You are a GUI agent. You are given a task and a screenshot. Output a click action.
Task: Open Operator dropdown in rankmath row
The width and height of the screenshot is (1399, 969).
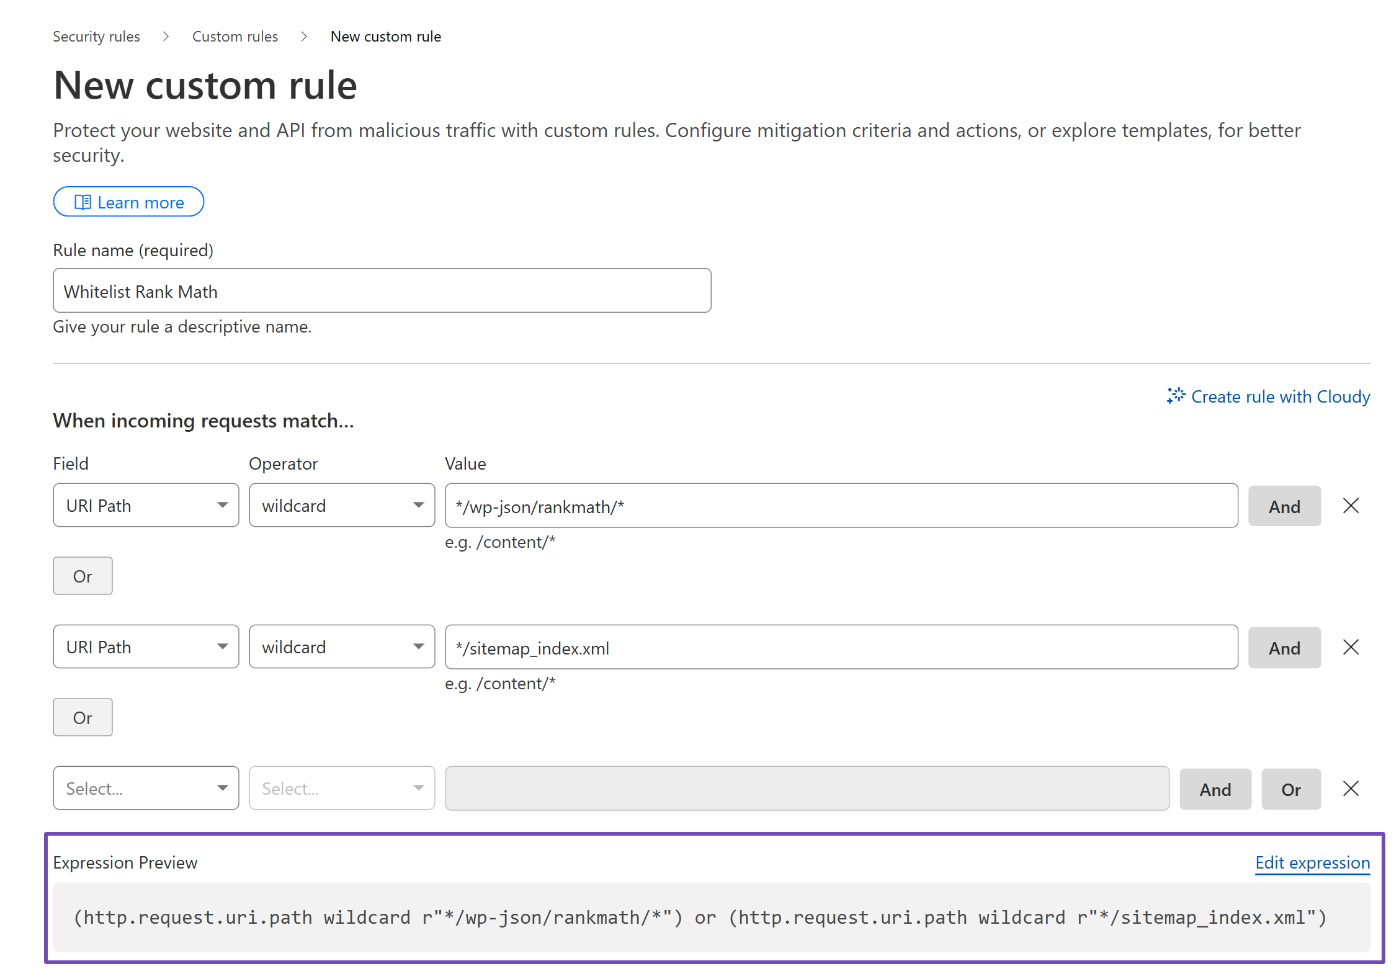[x=342, y=506]
